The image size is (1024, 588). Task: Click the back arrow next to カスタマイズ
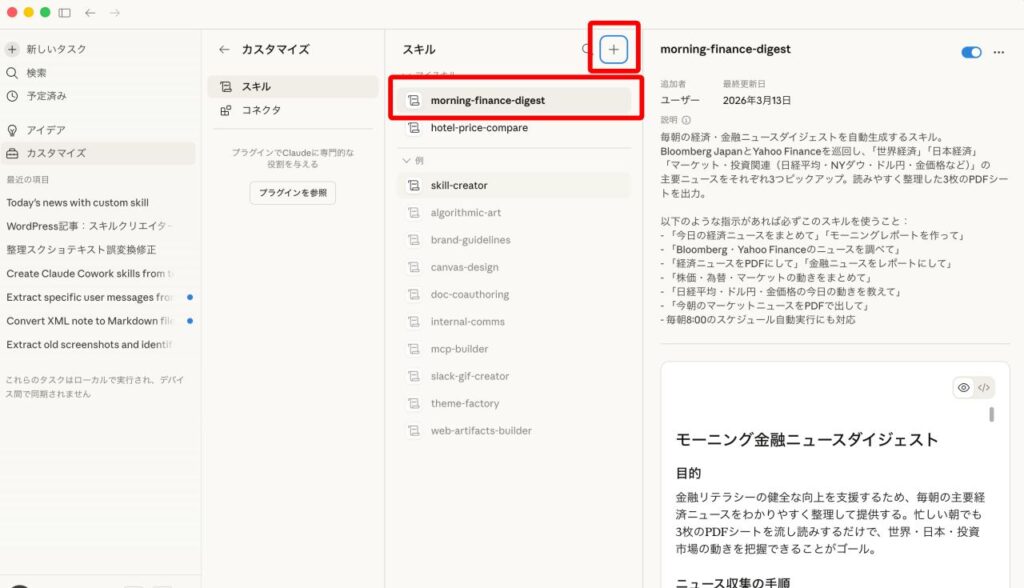point(224,49)
